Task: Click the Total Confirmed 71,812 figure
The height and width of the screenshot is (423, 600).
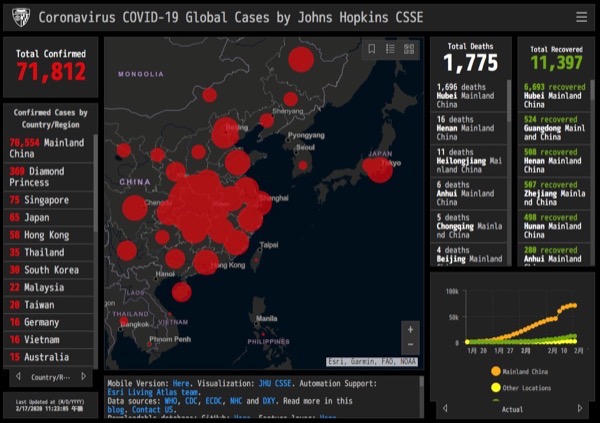Action: 51,72
